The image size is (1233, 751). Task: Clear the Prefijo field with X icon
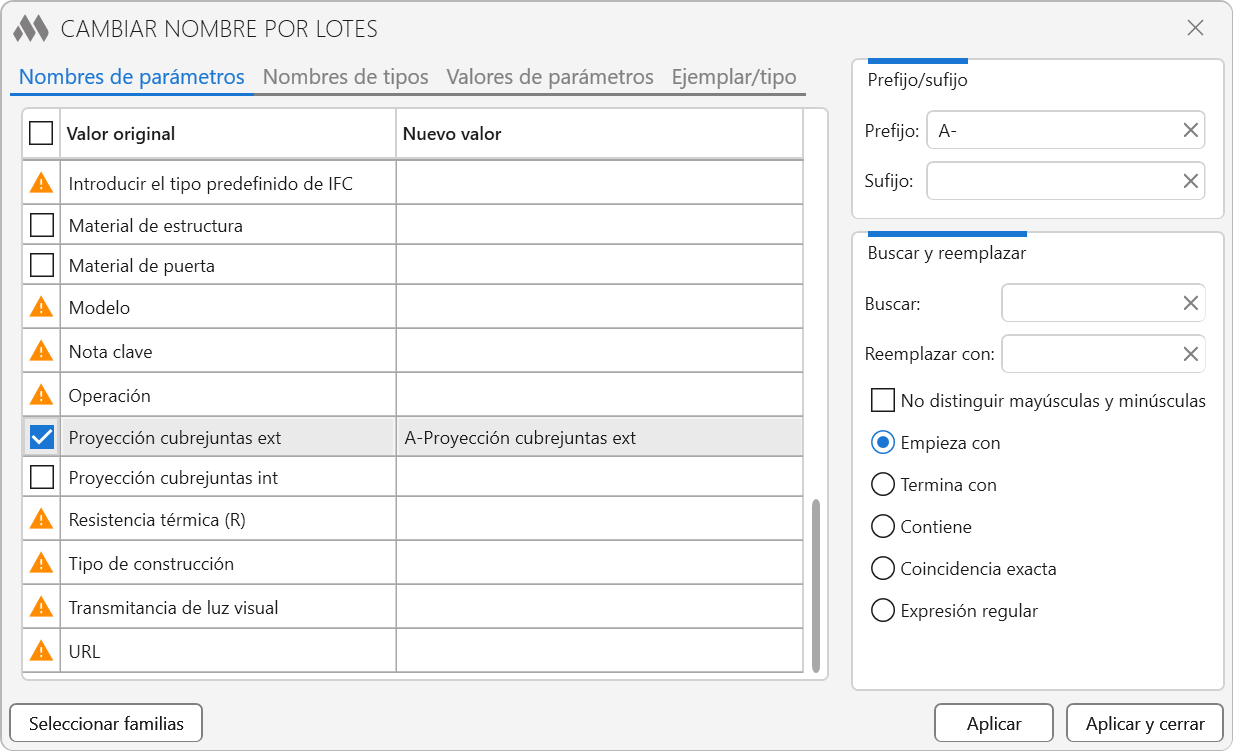point(1190,130)
